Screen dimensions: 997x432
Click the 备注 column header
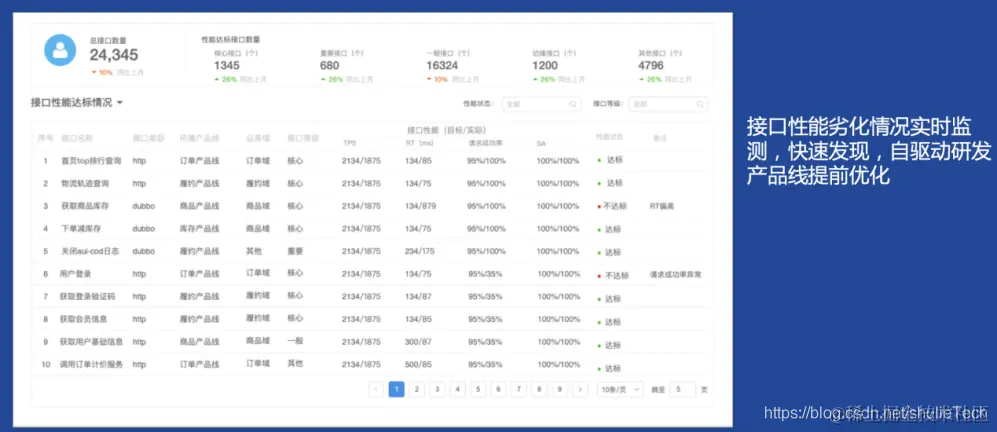(x=659, y=138)
